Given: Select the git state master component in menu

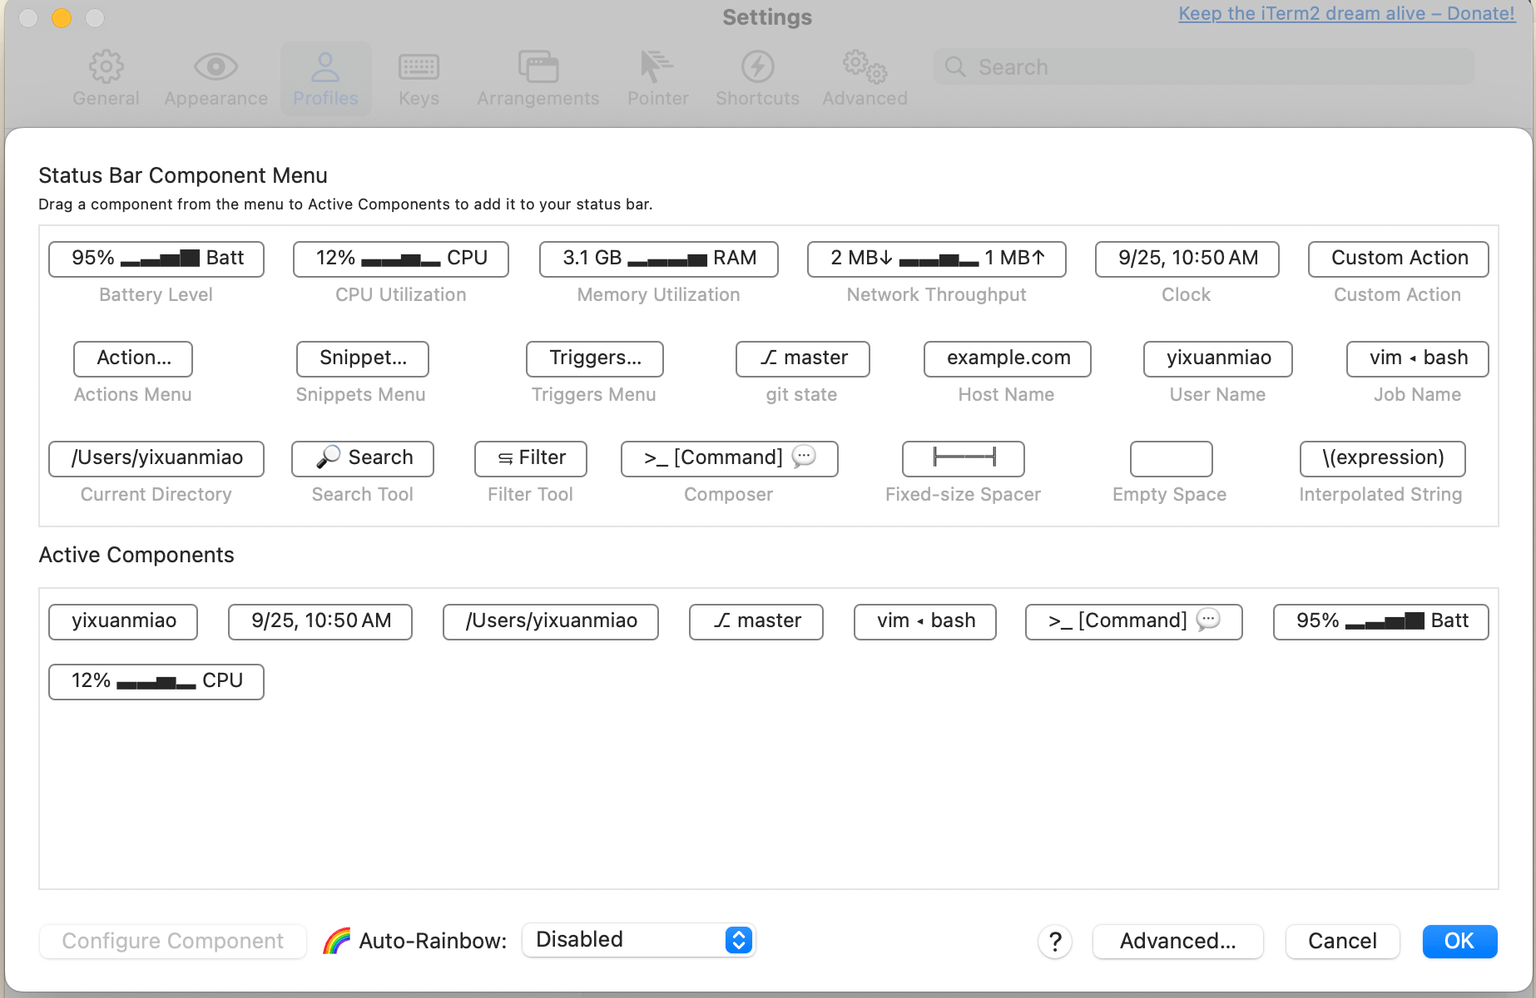Looking at the screenshot, I should pos(802,359).
